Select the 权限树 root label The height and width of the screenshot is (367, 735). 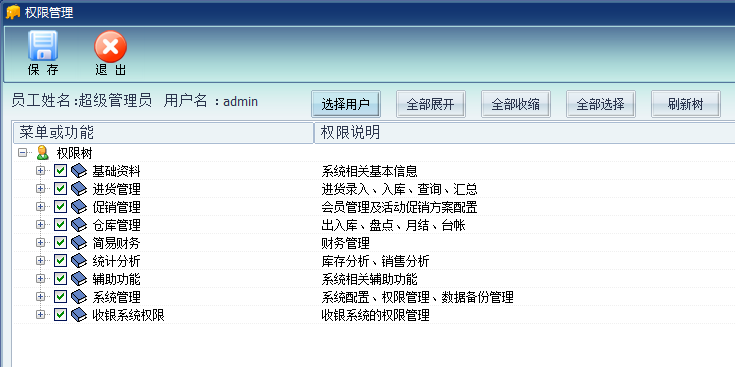click(x=75, y=153)
